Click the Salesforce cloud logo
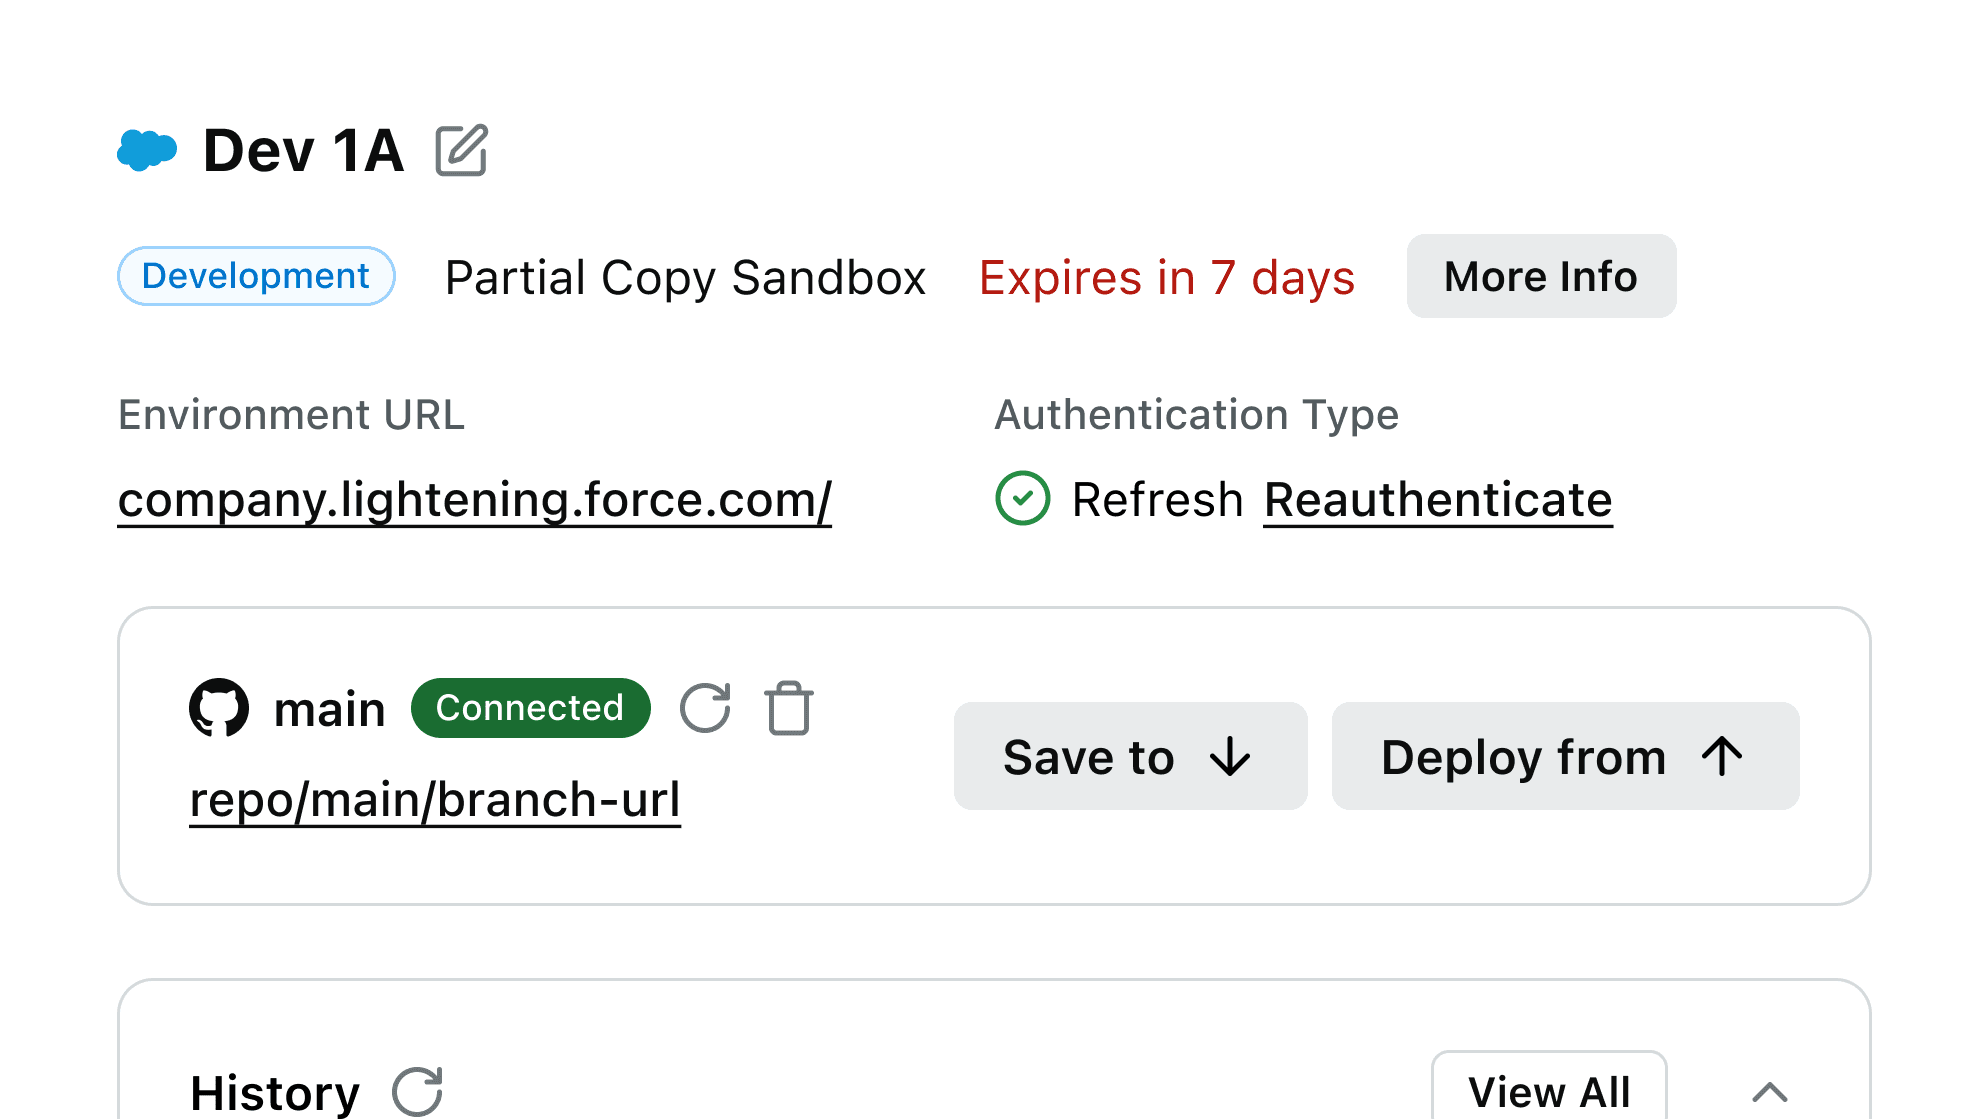Screen dimensions: 1986x1119 tap(147, 151)
